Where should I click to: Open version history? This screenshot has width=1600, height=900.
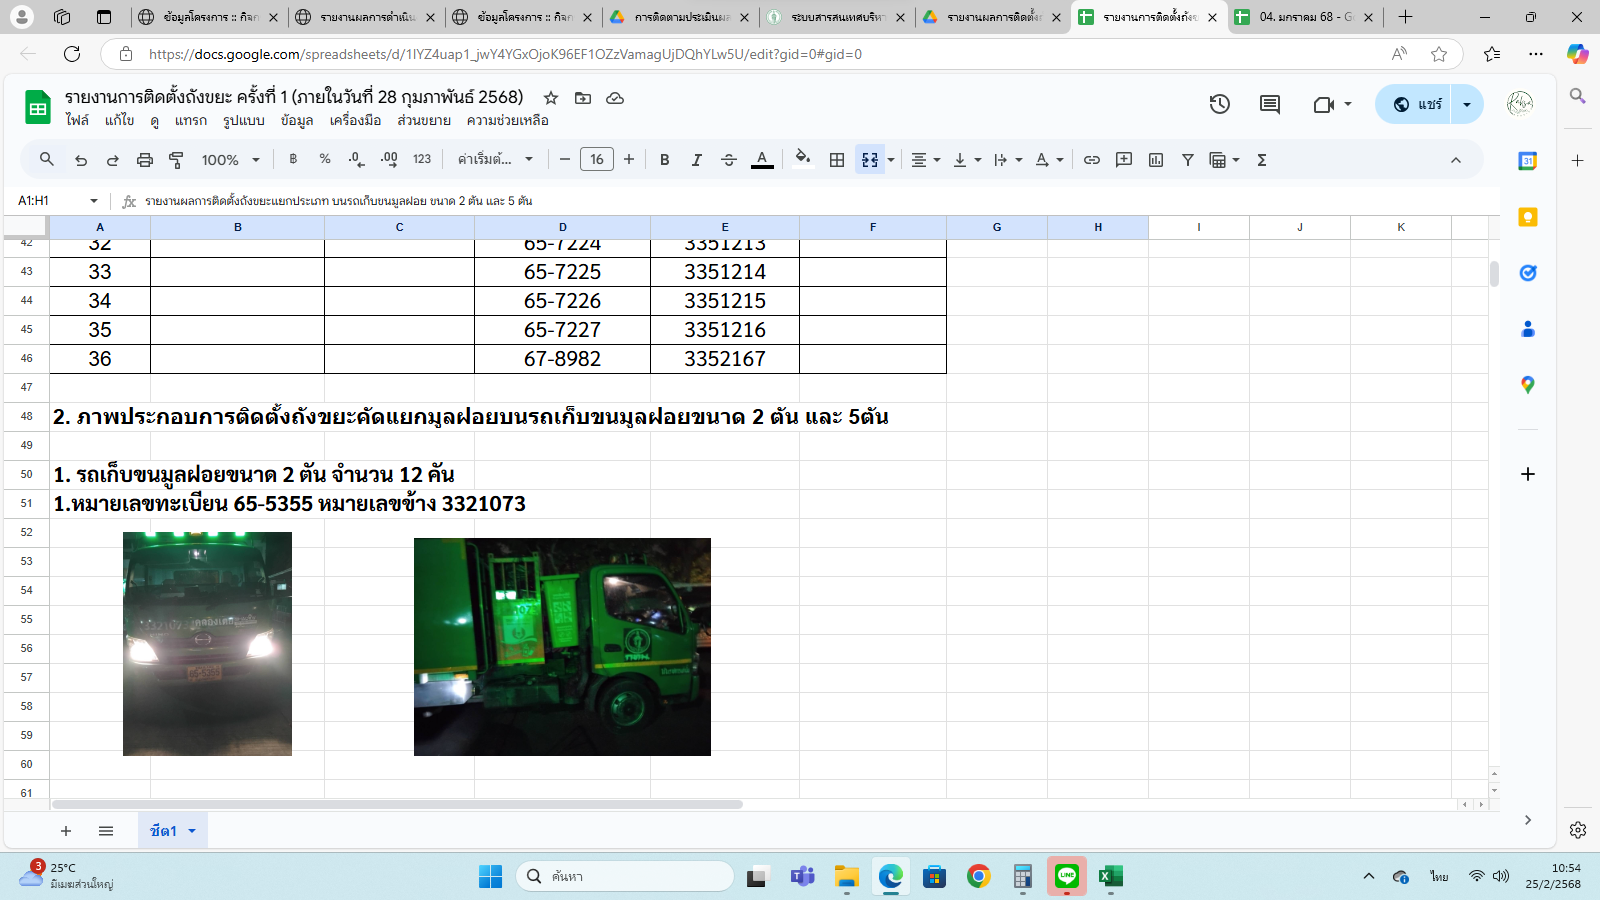coord(1219,104)
